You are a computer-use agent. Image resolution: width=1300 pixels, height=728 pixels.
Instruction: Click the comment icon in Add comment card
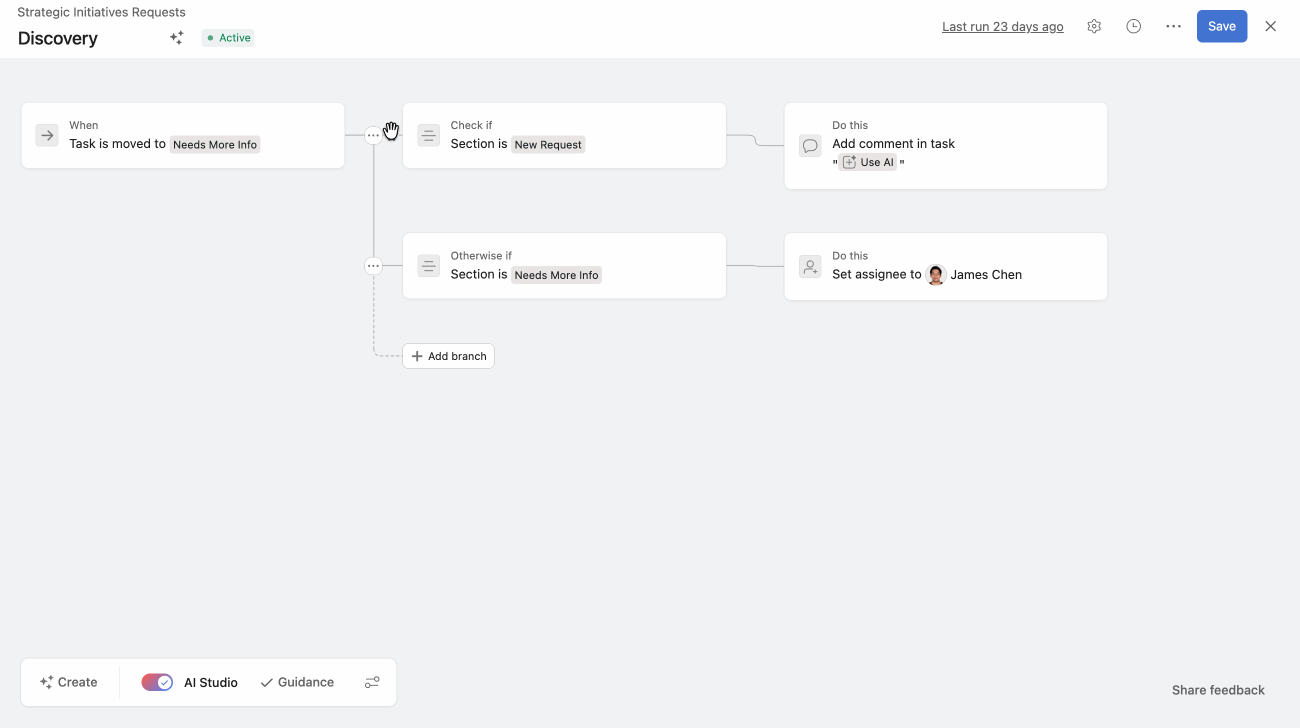pos(810,146)
